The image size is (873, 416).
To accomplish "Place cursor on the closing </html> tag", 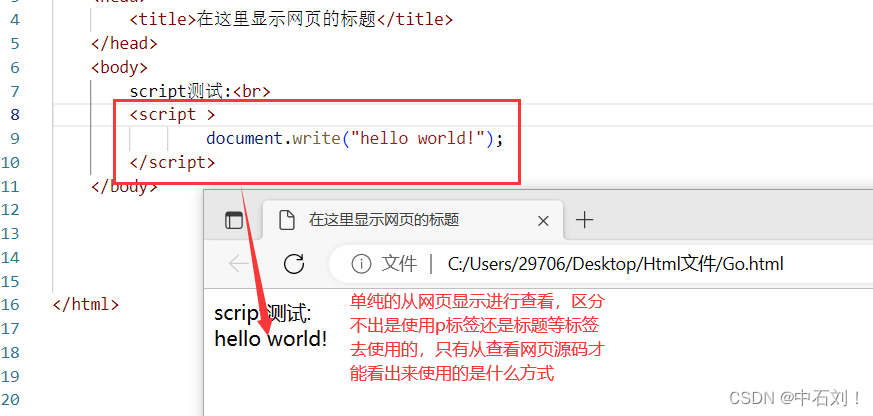I will (x=86, y=305).
